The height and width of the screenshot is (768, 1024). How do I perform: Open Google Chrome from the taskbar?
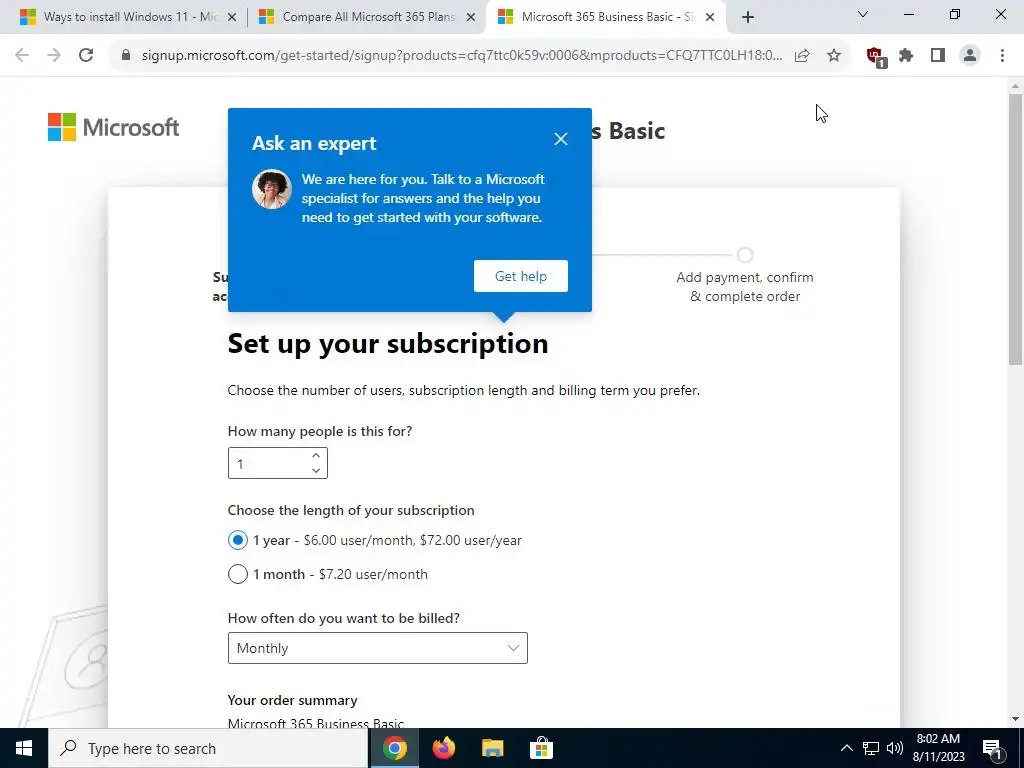coord(394,748)
